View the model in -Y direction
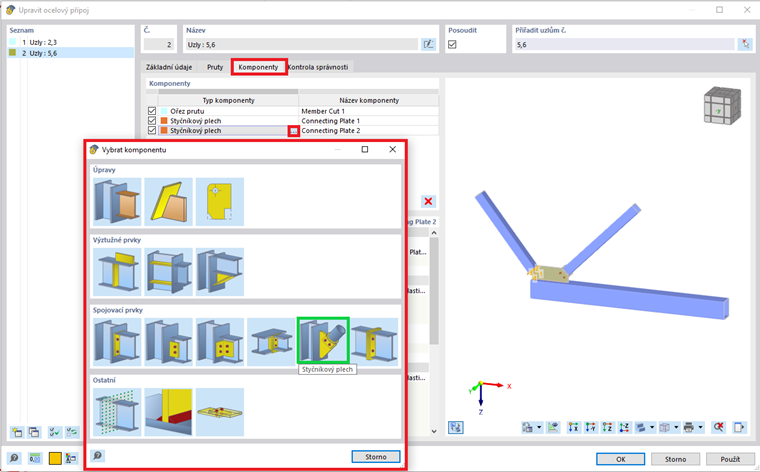Viewport: 760px width, 472px height. coord(590,427)
